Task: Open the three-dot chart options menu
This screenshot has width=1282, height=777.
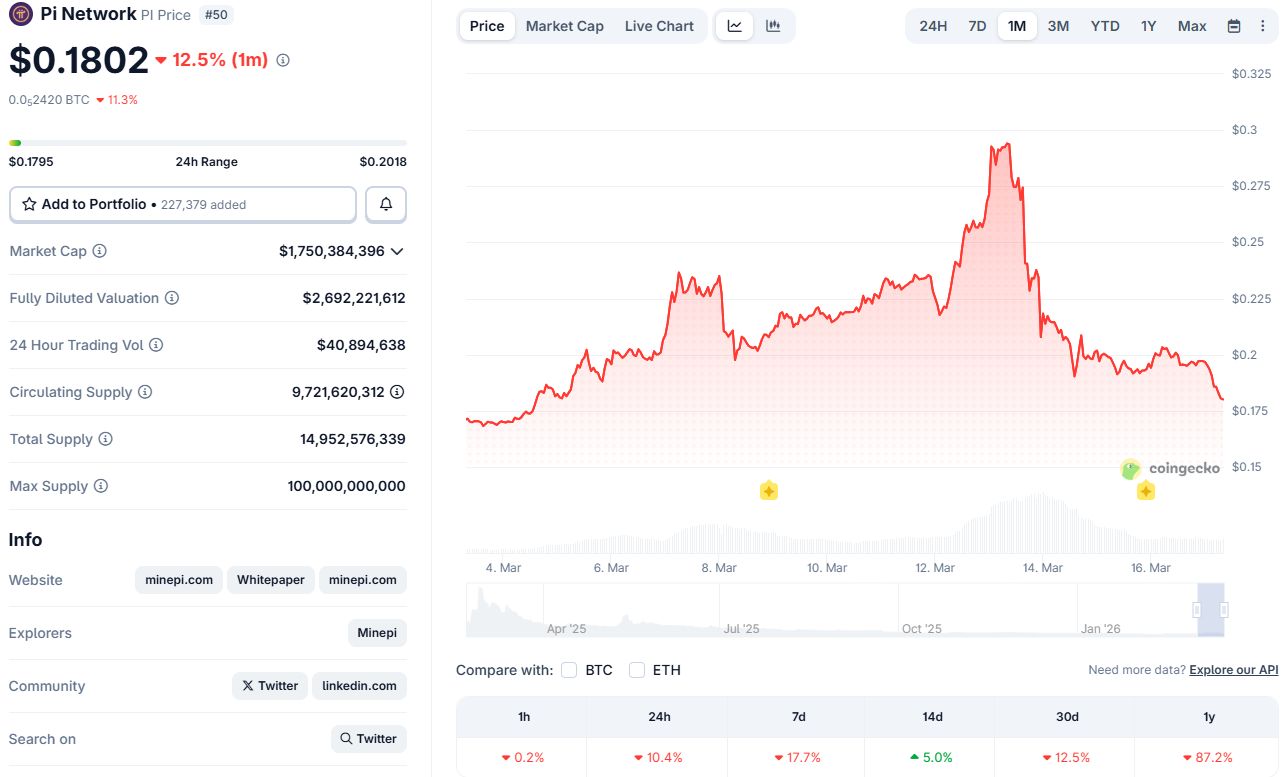Action: (x=1262, y=26)
